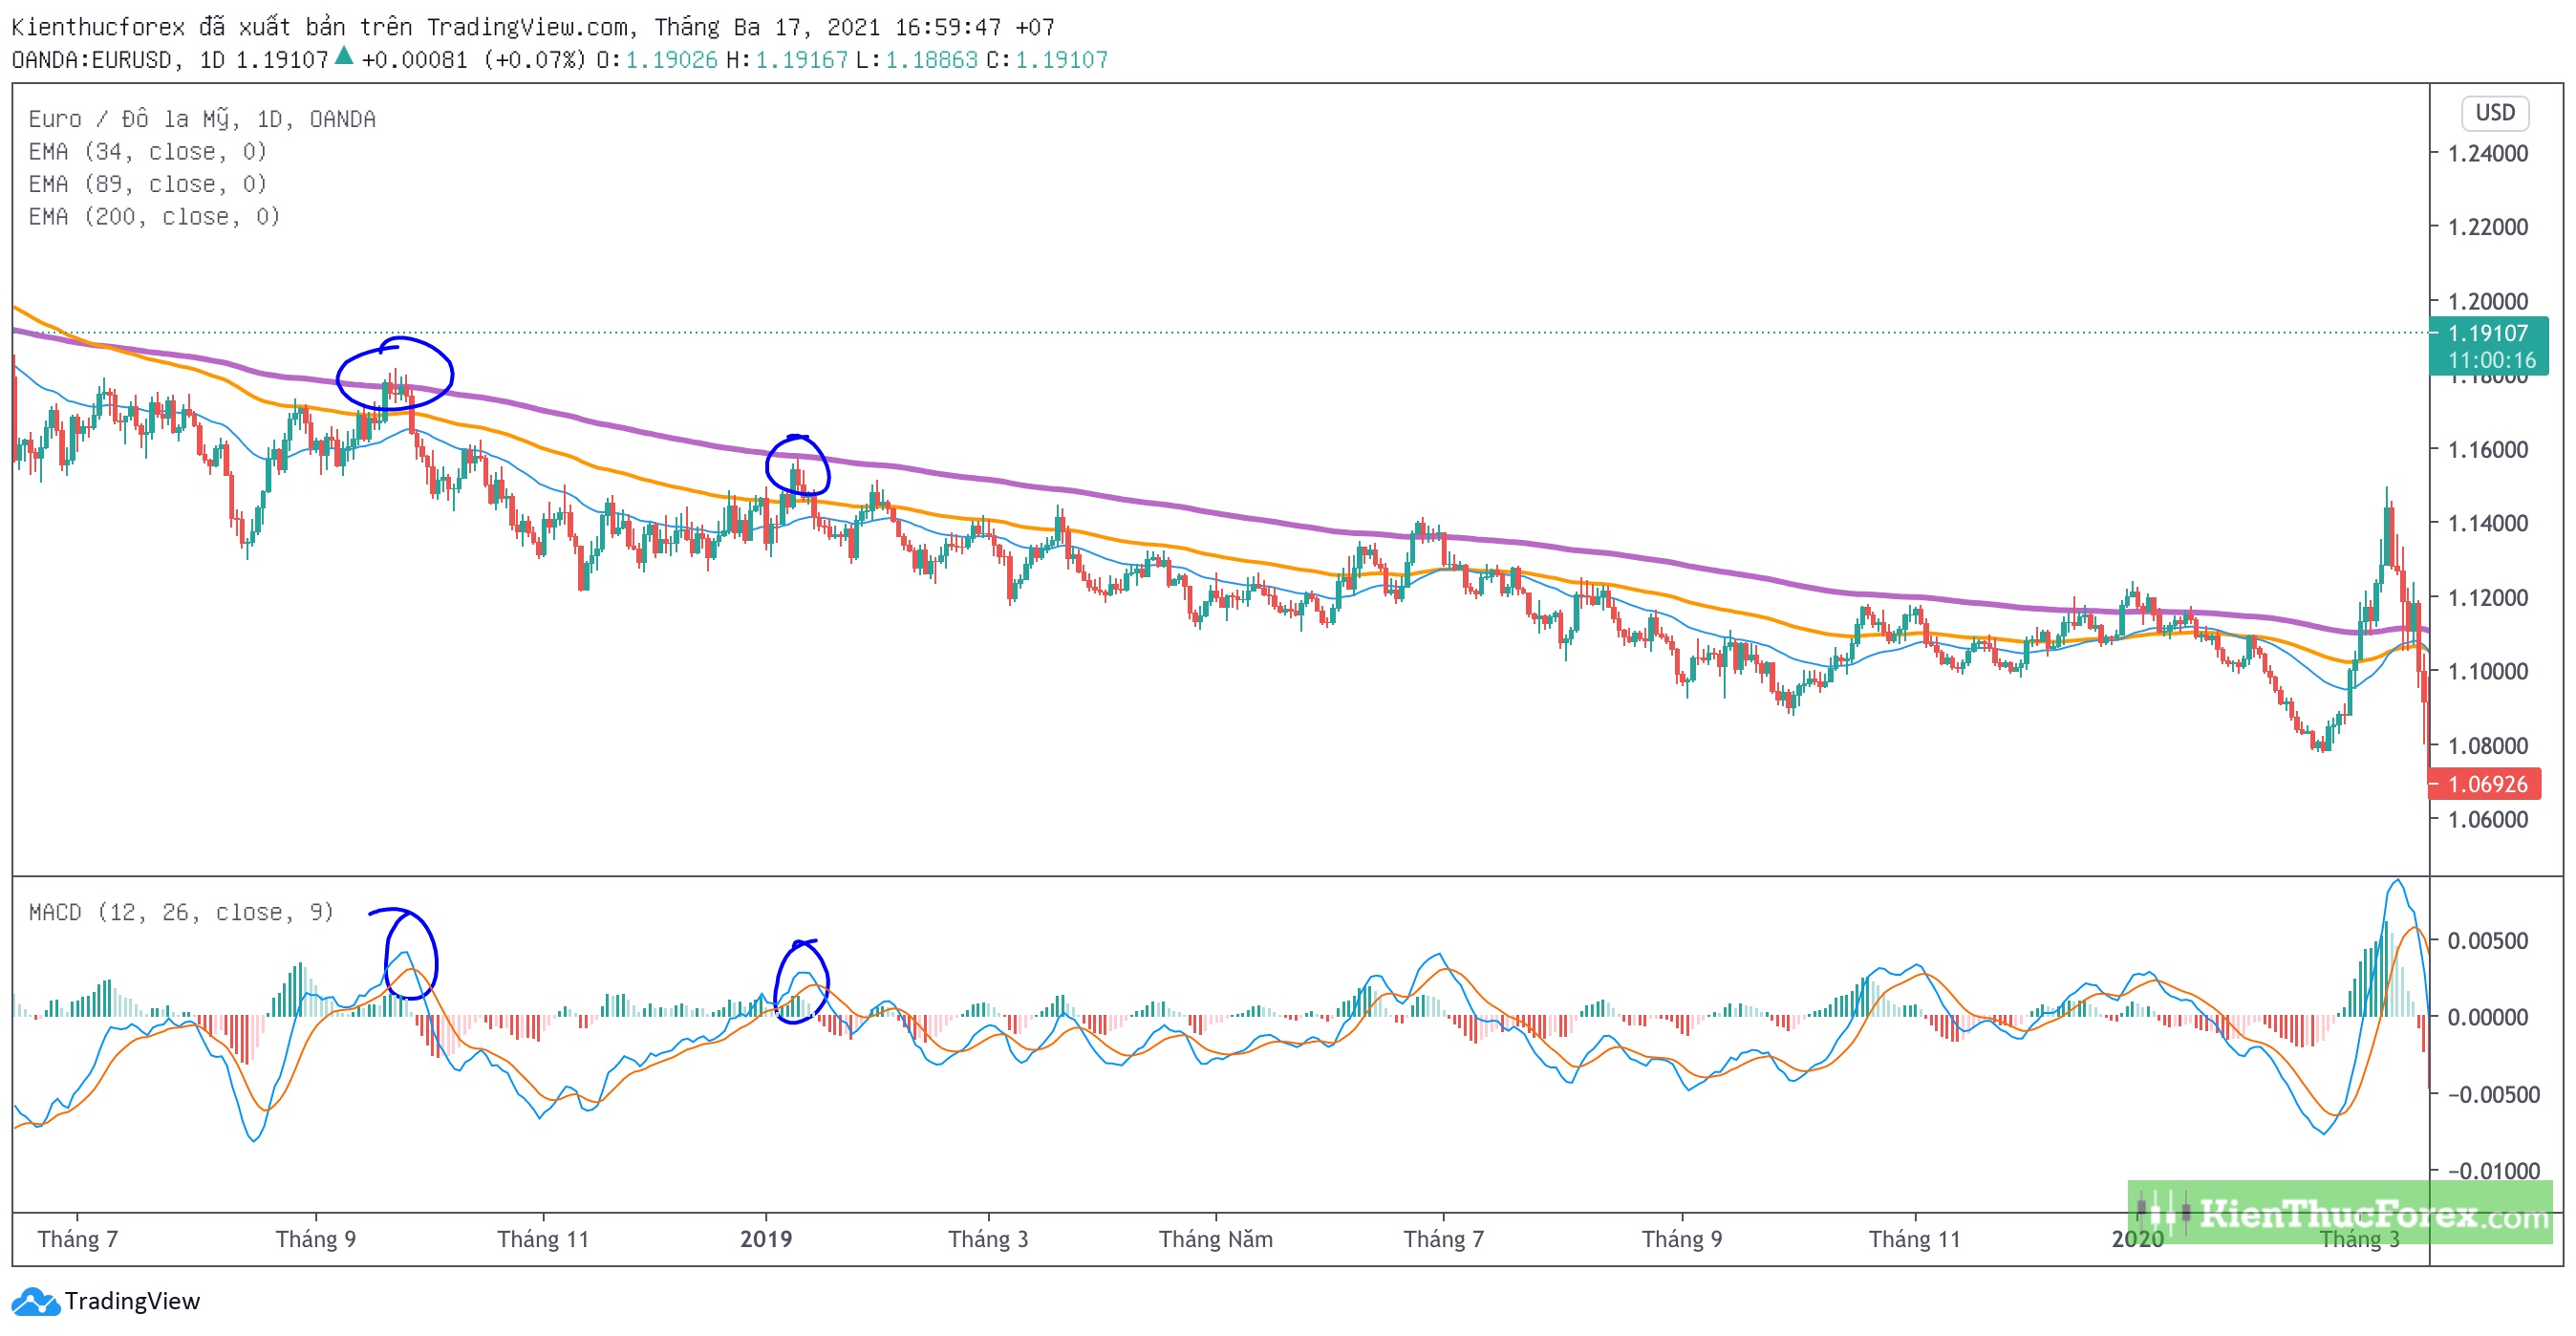The height and width of the screenshot is (1336, 2576).
Task: Select the EMA (200, close, 0) legend
Action: coord(154,217)
